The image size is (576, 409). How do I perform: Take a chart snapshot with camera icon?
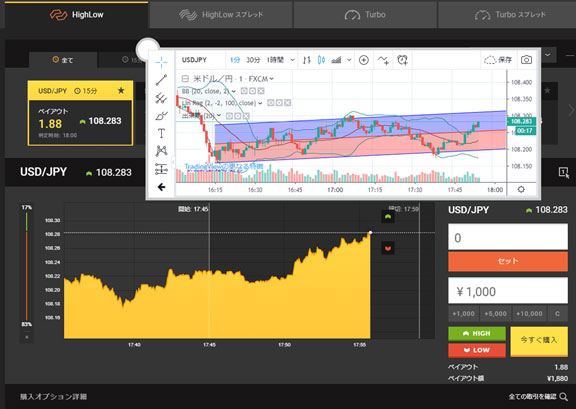click(526, 60)
